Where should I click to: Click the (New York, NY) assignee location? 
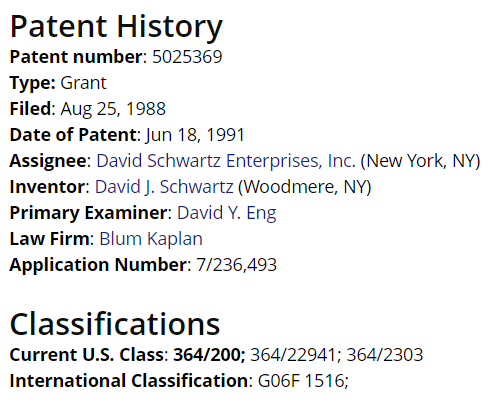pos(420,161)
